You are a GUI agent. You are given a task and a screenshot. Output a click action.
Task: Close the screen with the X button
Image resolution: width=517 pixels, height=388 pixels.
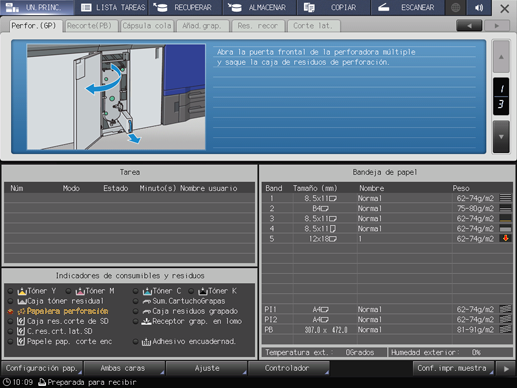click(504, 8)
